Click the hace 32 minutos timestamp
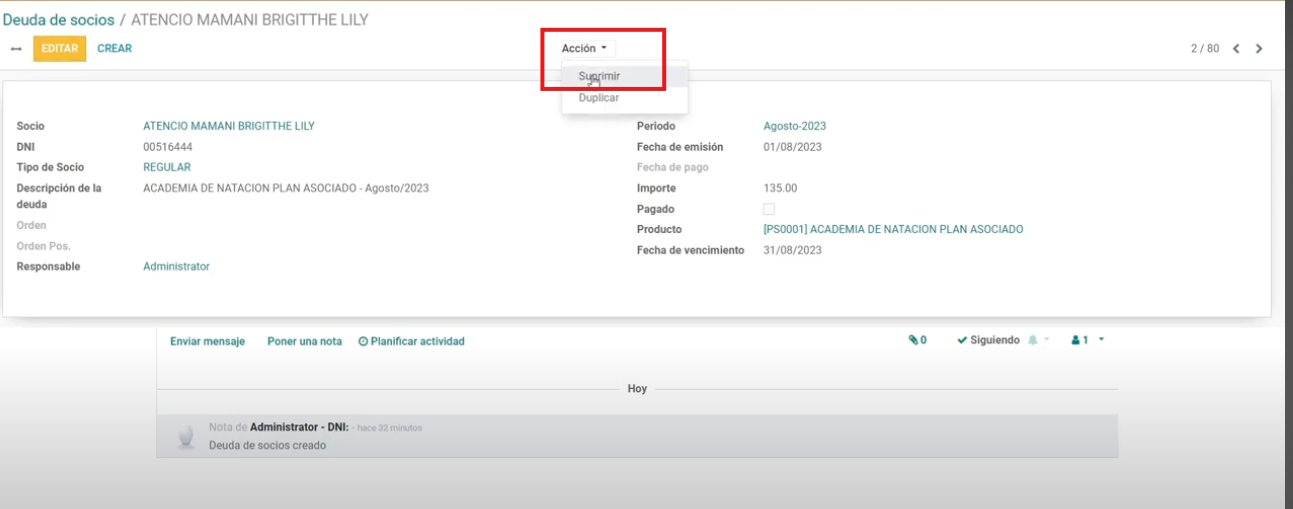Image resolution: width=1293 pixels, height=509 pixels. (389, 428)
